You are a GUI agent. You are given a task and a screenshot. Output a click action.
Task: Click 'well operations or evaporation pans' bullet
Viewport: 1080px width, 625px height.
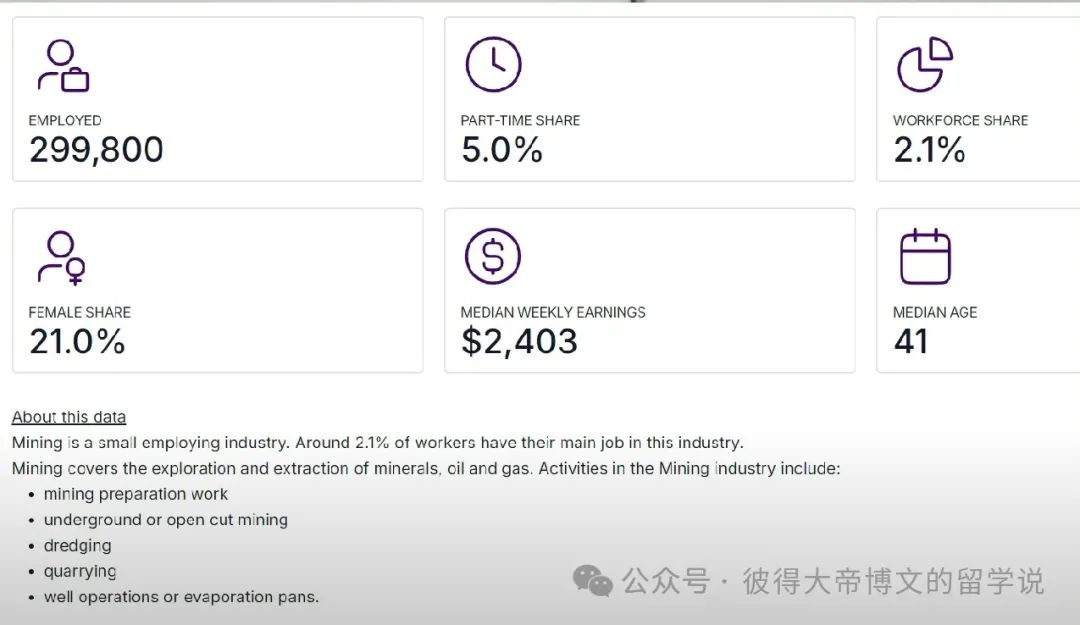(181, 597)
